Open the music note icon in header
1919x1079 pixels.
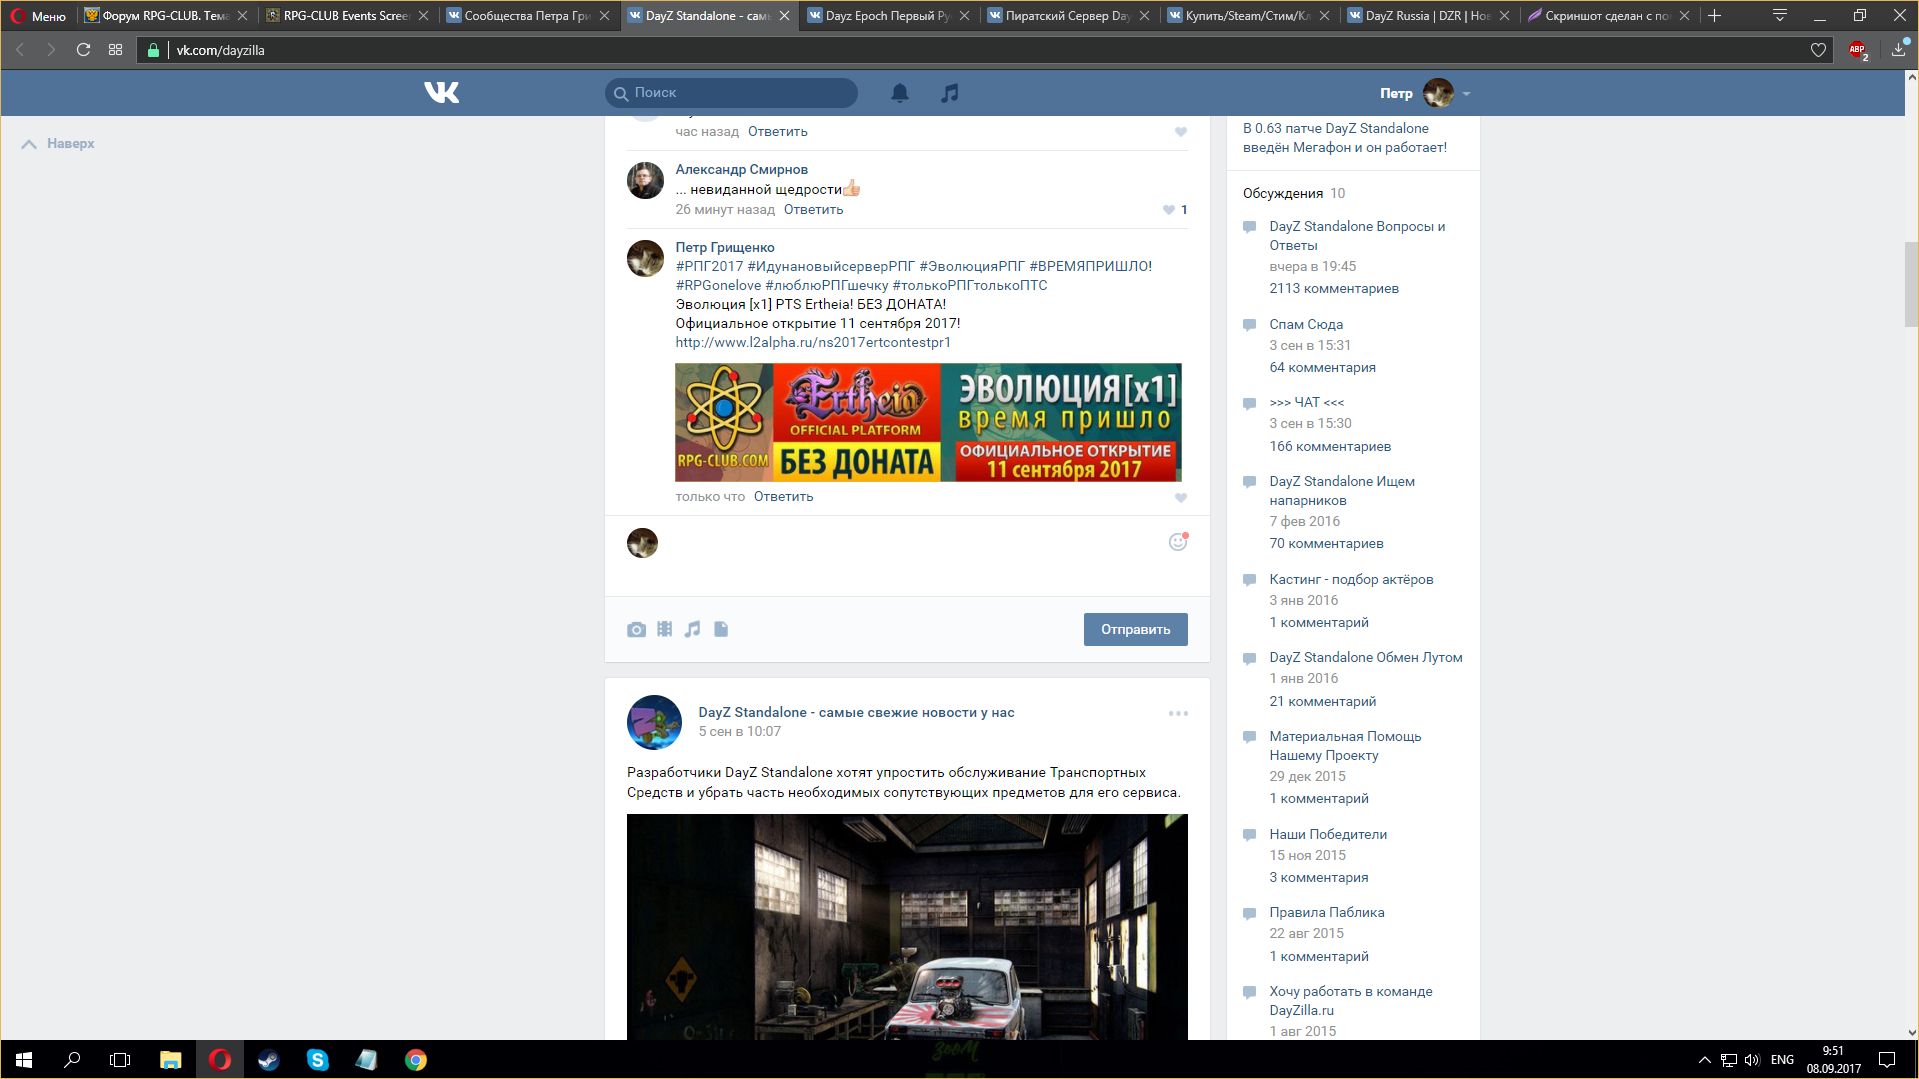(x=950, y=93)
